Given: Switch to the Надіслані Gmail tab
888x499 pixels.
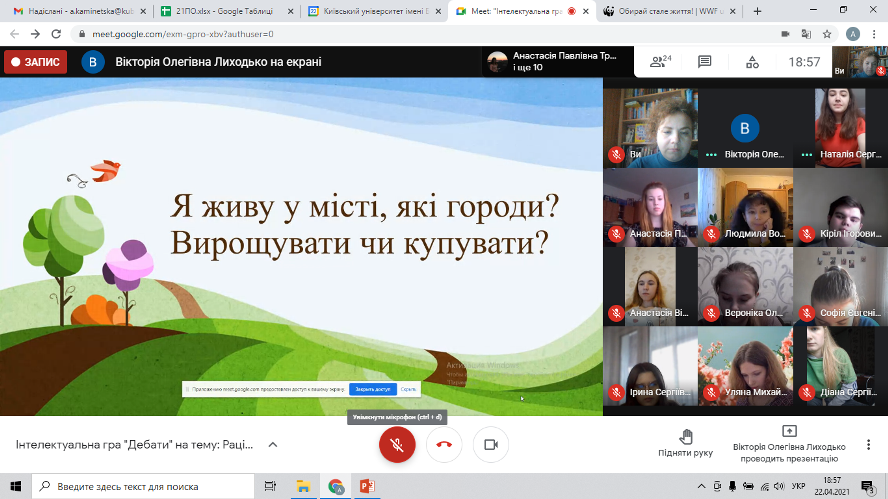Looking at the screenshot, I should (x=70, y=10).
